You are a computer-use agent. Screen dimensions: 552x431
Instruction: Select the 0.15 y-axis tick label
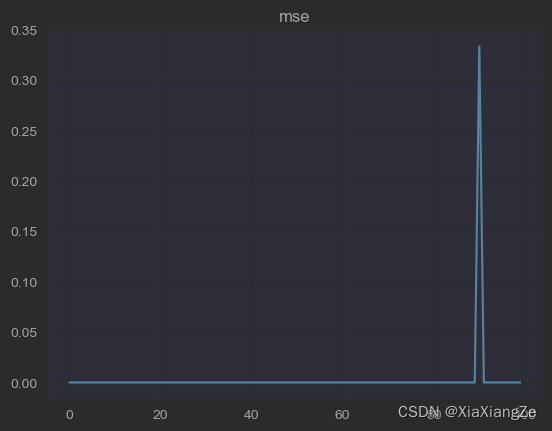pyautogui.click(x=24, y=232)
